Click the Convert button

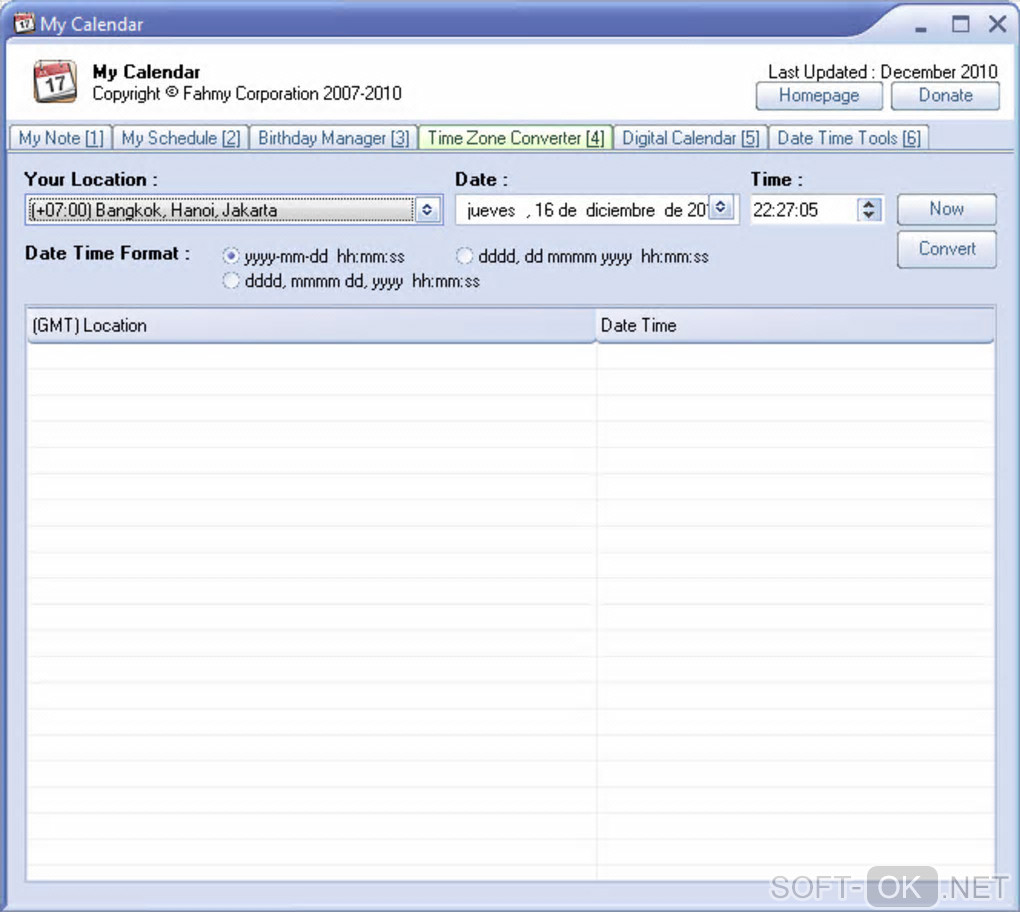click(946, 249)
